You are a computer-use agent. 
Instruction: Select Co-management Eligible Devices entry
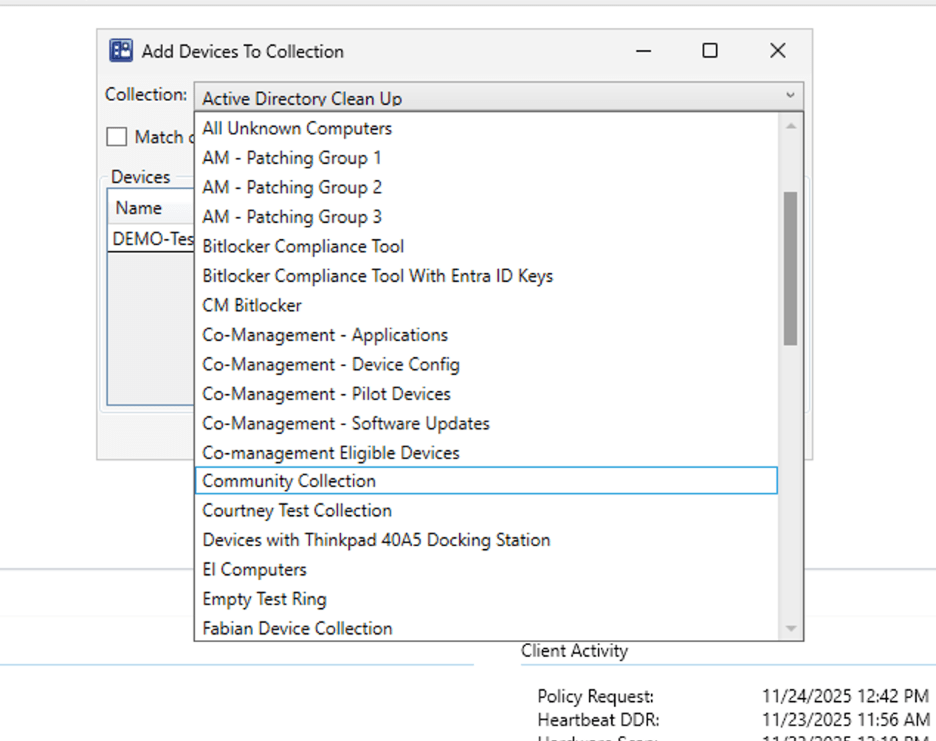[331, 453]
